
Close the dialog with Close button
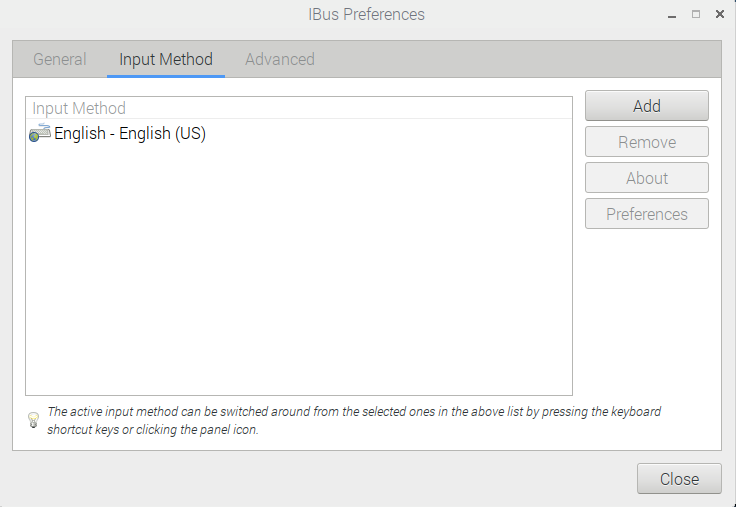click(x=679, y=479)
